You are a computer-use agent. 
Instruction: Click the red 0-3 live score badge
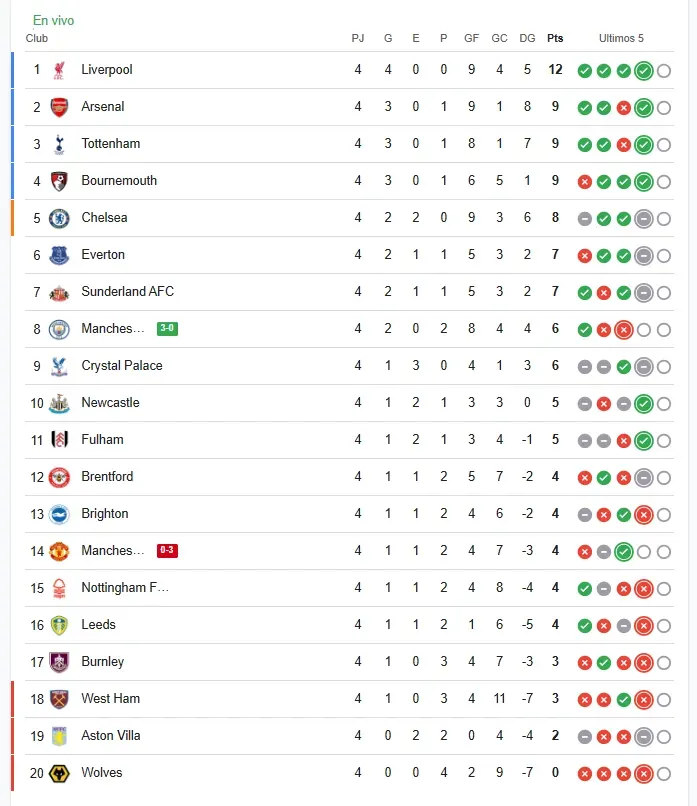(167, 551)
